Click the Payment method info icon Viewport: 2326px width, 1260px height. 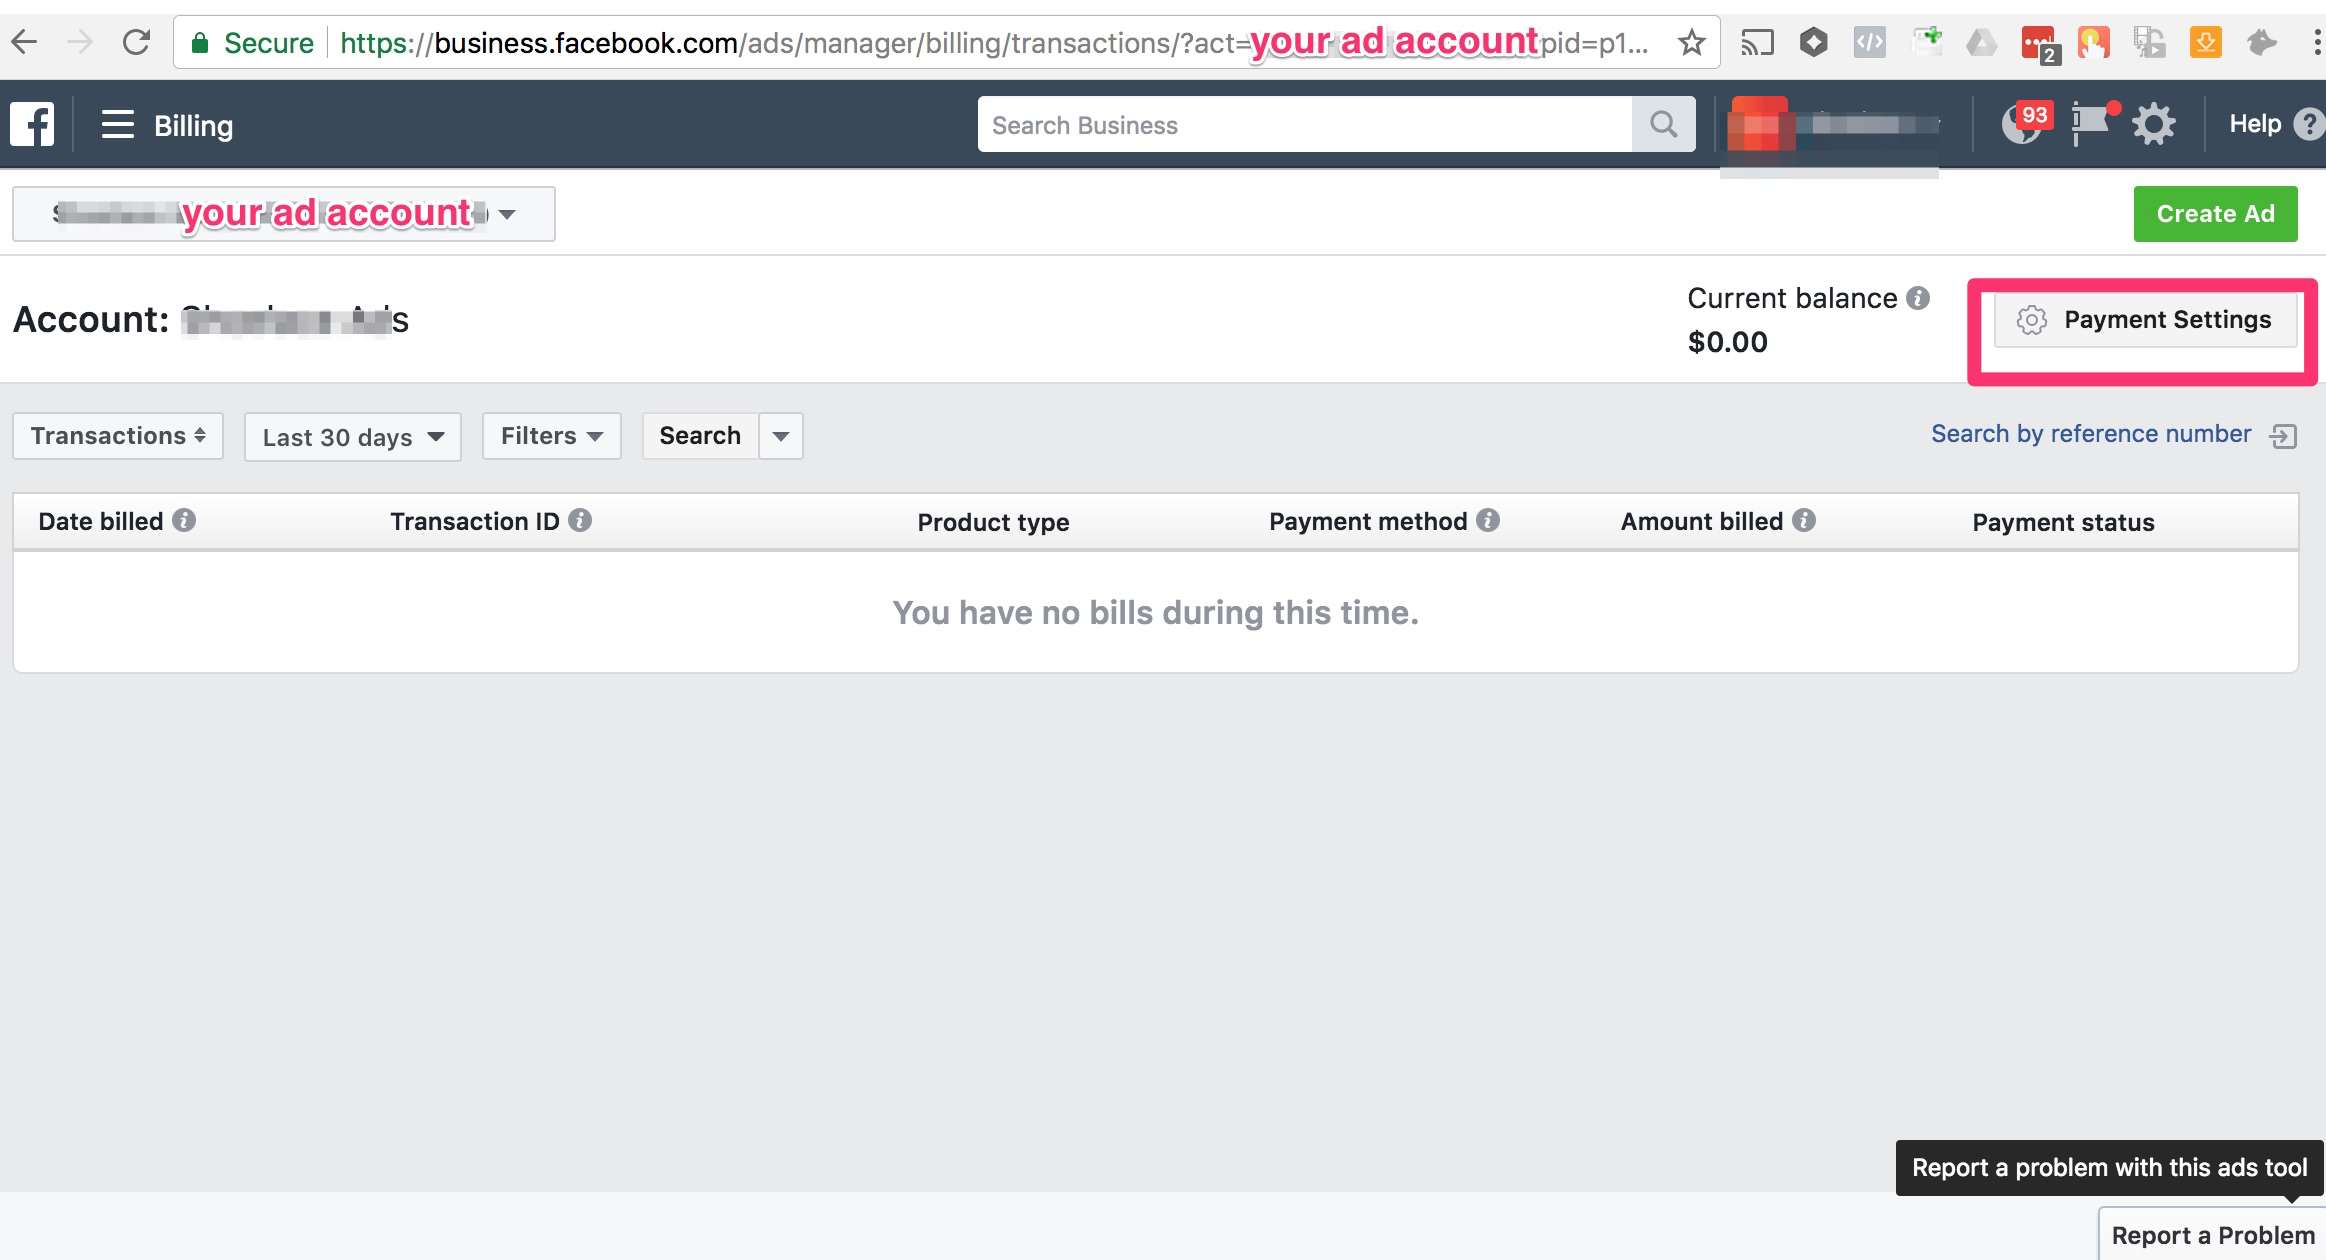1488,520
